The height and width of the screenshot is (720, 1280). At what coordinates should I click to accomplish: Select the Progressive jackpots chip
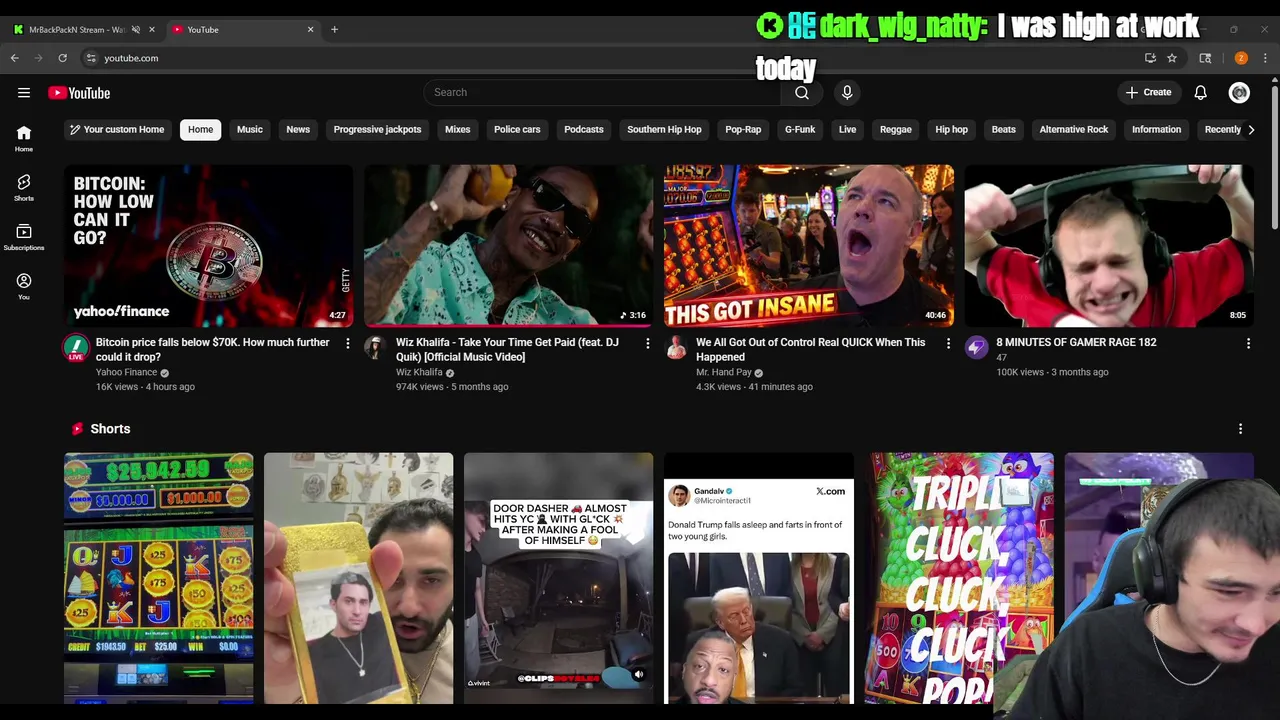pyautogui.click(x=377, y=129)
